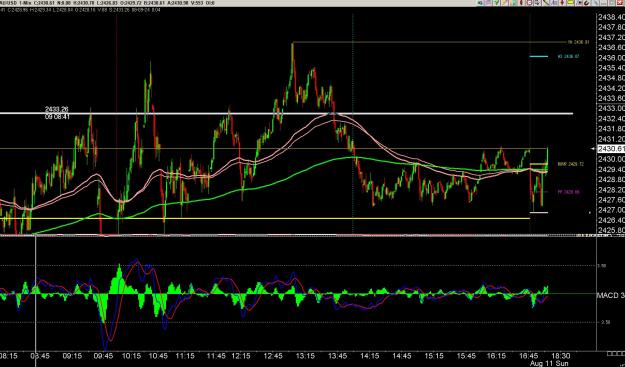
Task: Click price axis value 2428.20
Action: click(x=611, y=190)
